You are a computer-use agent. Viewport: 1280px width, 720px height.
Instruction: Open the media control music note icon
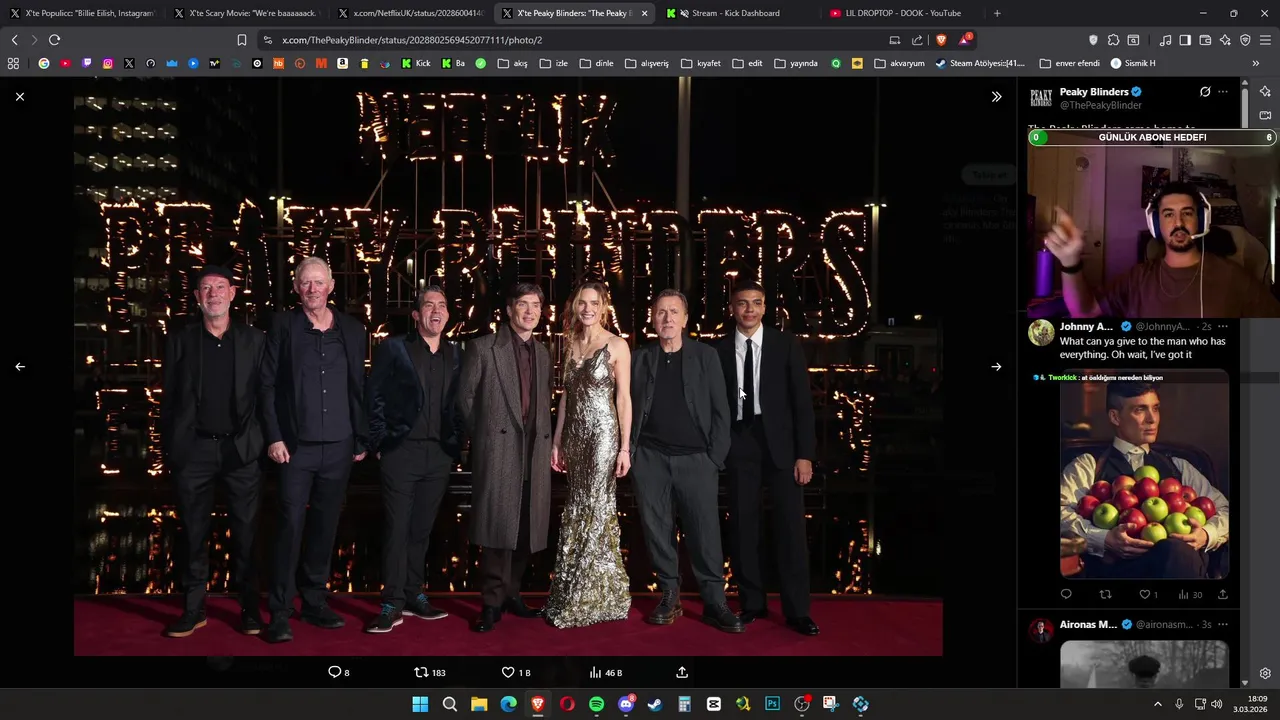click(x=1165, y=40)
